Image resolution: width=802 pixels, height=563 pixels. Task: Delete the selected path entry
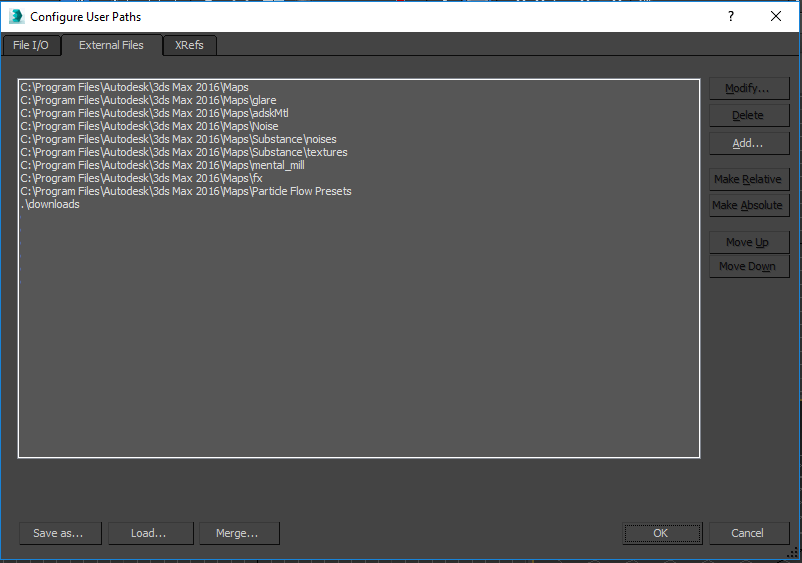[749, 116]
